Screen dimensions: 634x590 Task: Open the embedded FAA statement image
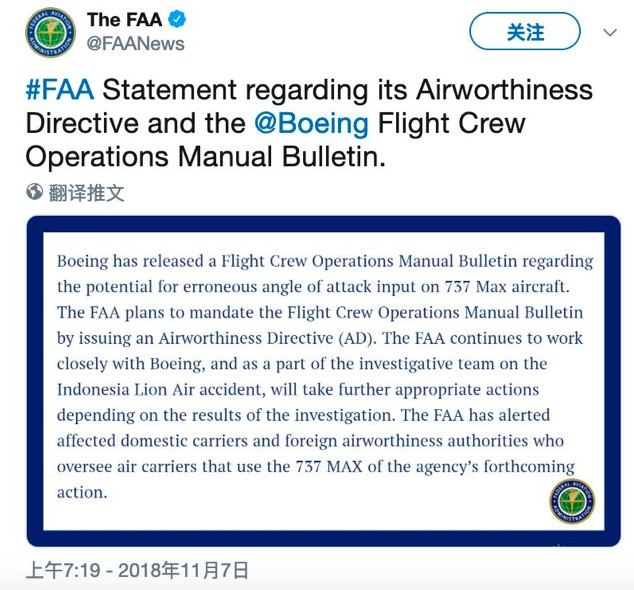click(x=323, y=380)
